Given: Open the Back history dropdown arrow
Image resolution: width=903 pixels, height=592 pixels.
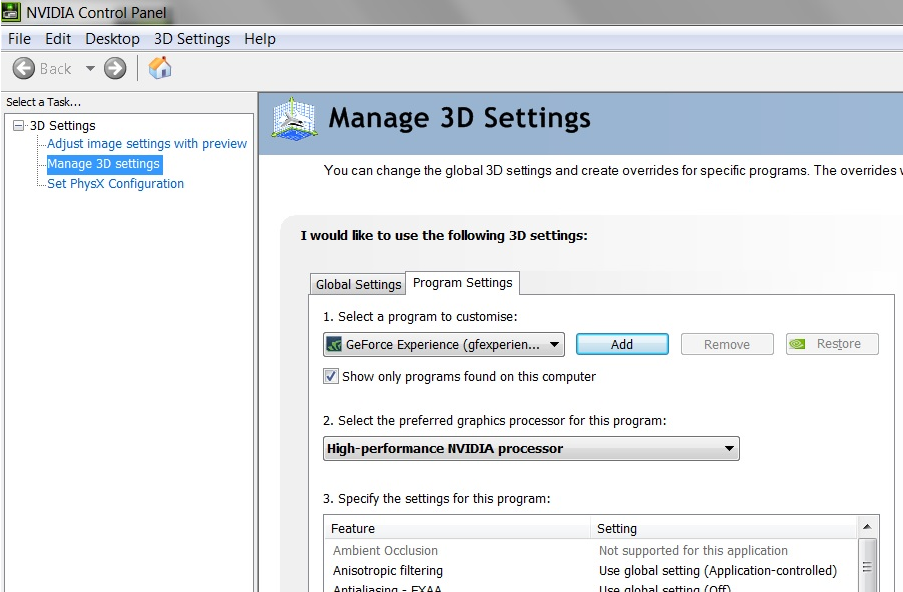Looking at the screenshot, I should pos(90,69).
